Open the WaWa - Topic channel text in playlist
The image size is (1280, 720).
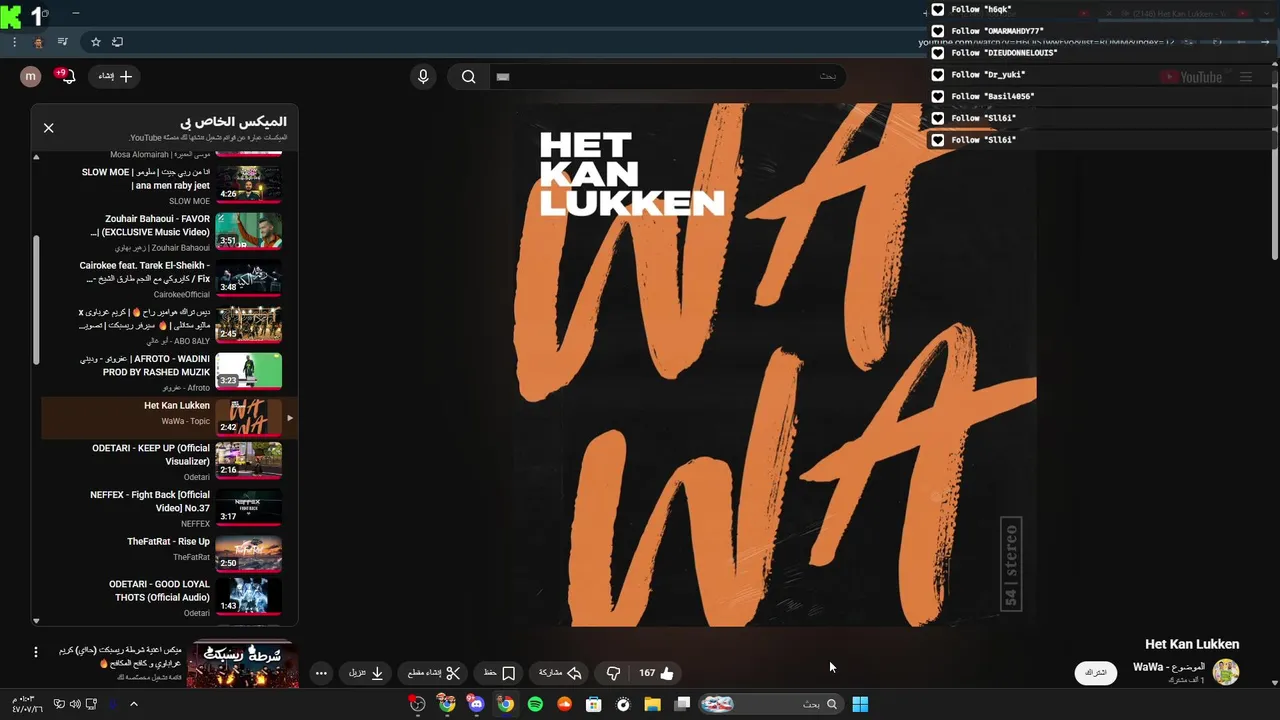point(186,422)
